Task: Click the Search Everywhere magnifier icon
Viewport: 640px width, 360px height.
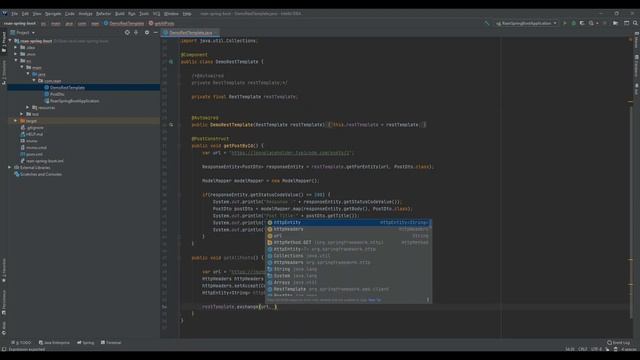Action: click(x=635, y=23)
